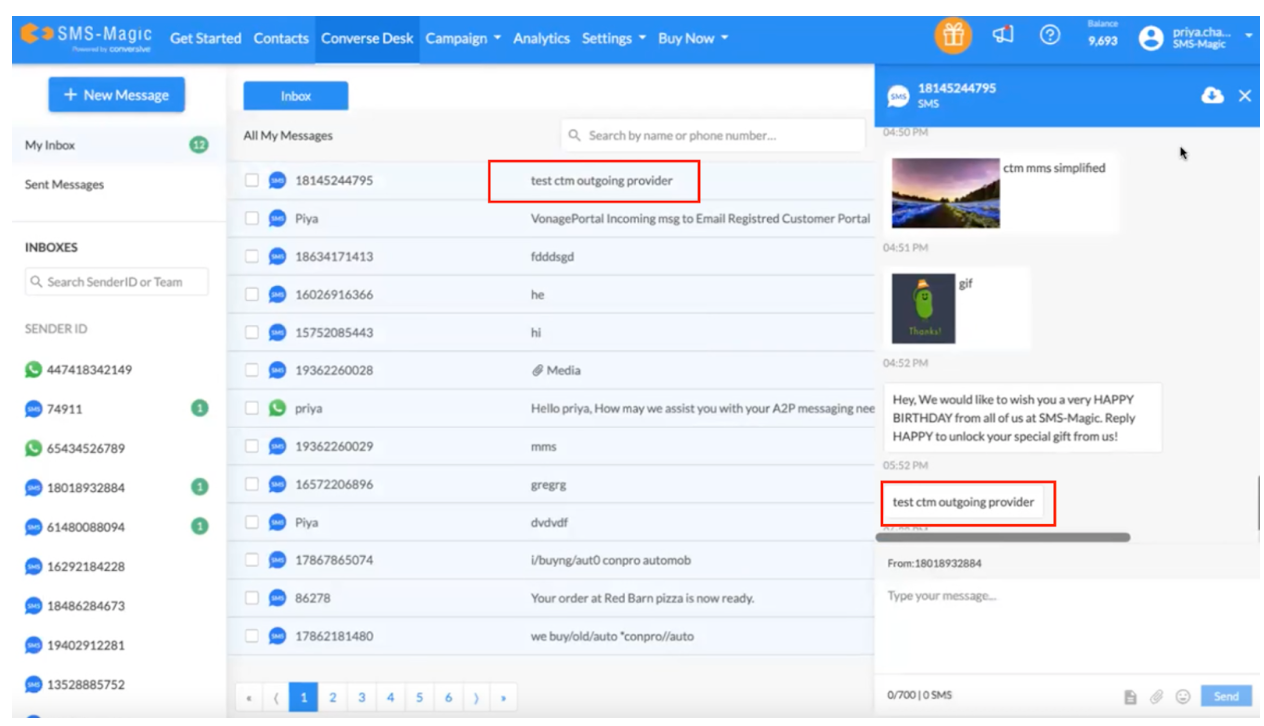The width and height of the screenshot is (1264, 726).
Task: Click the help question mark icon
Action: click(1049, 36)
